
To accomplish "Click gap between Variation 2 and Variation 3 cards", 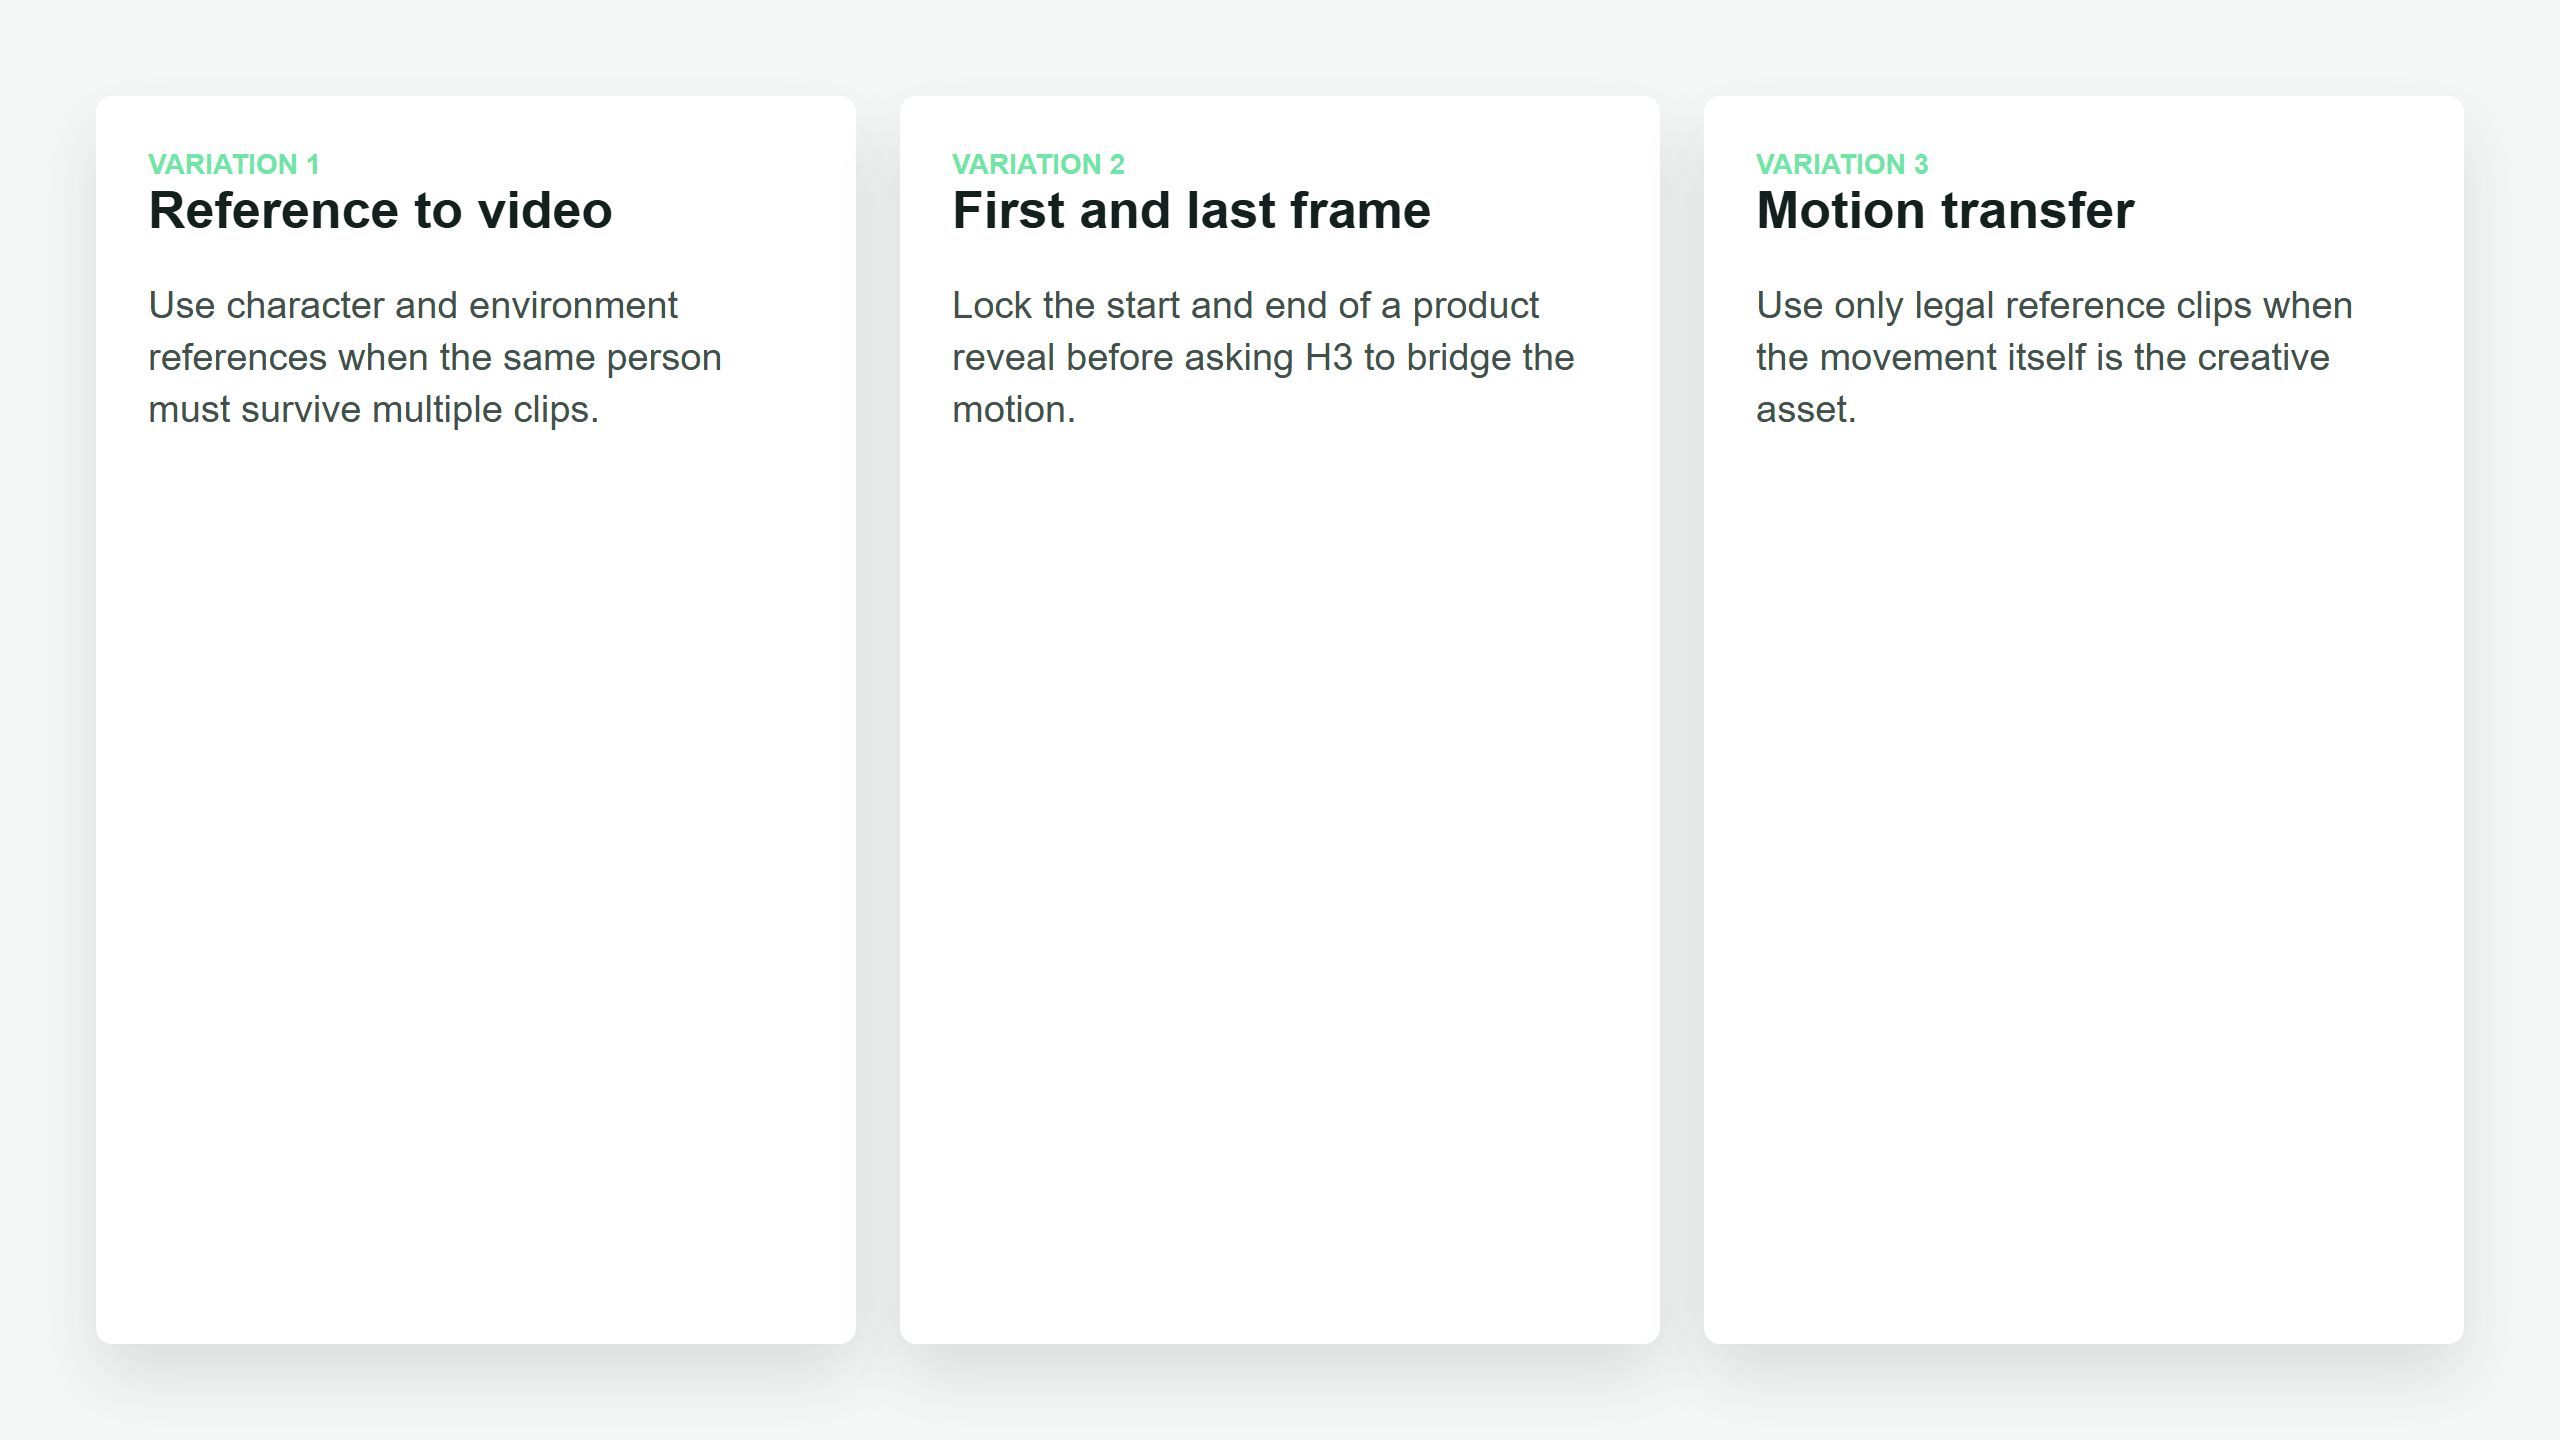I will point(1682,720).
